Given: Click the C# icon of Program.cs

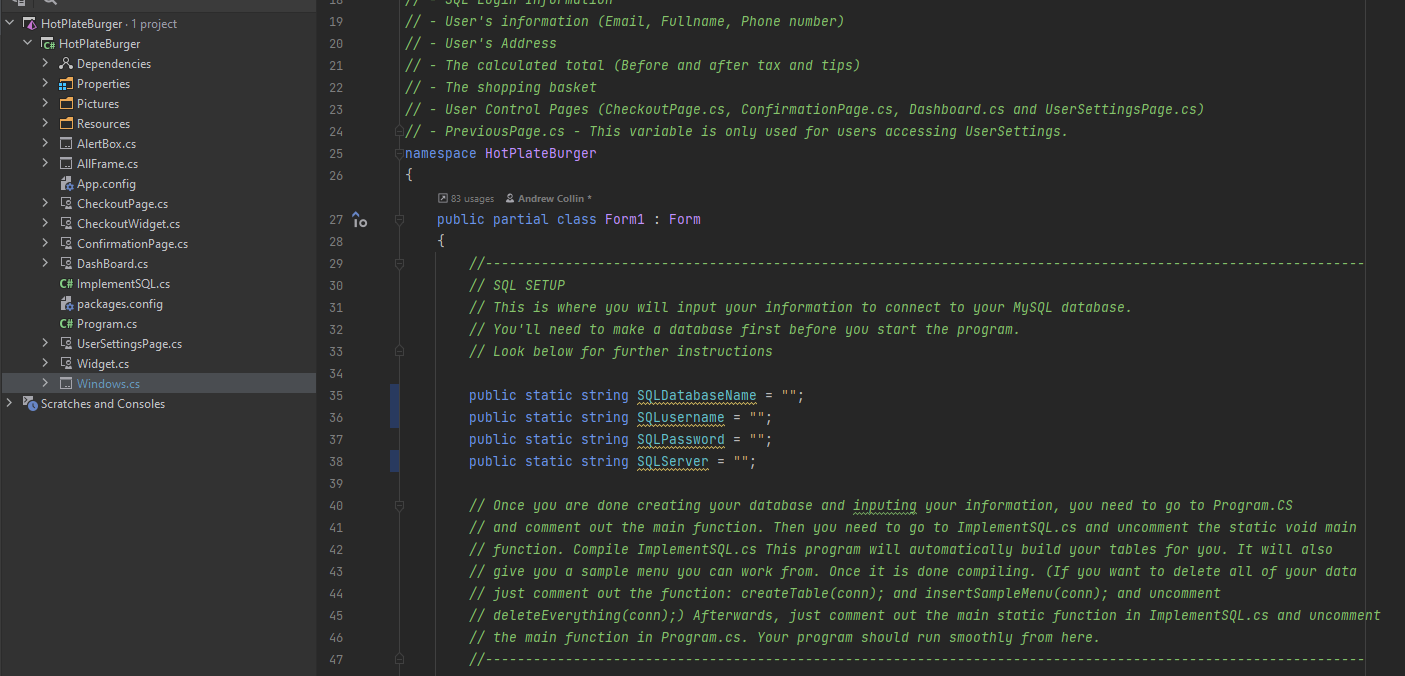Looking at the screenshot, I should click(x=66, y=324).
